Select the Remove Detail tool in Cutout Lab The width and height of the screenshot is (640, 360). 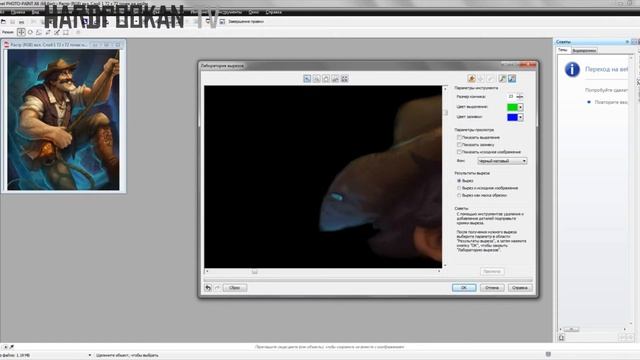pos(512,78)
